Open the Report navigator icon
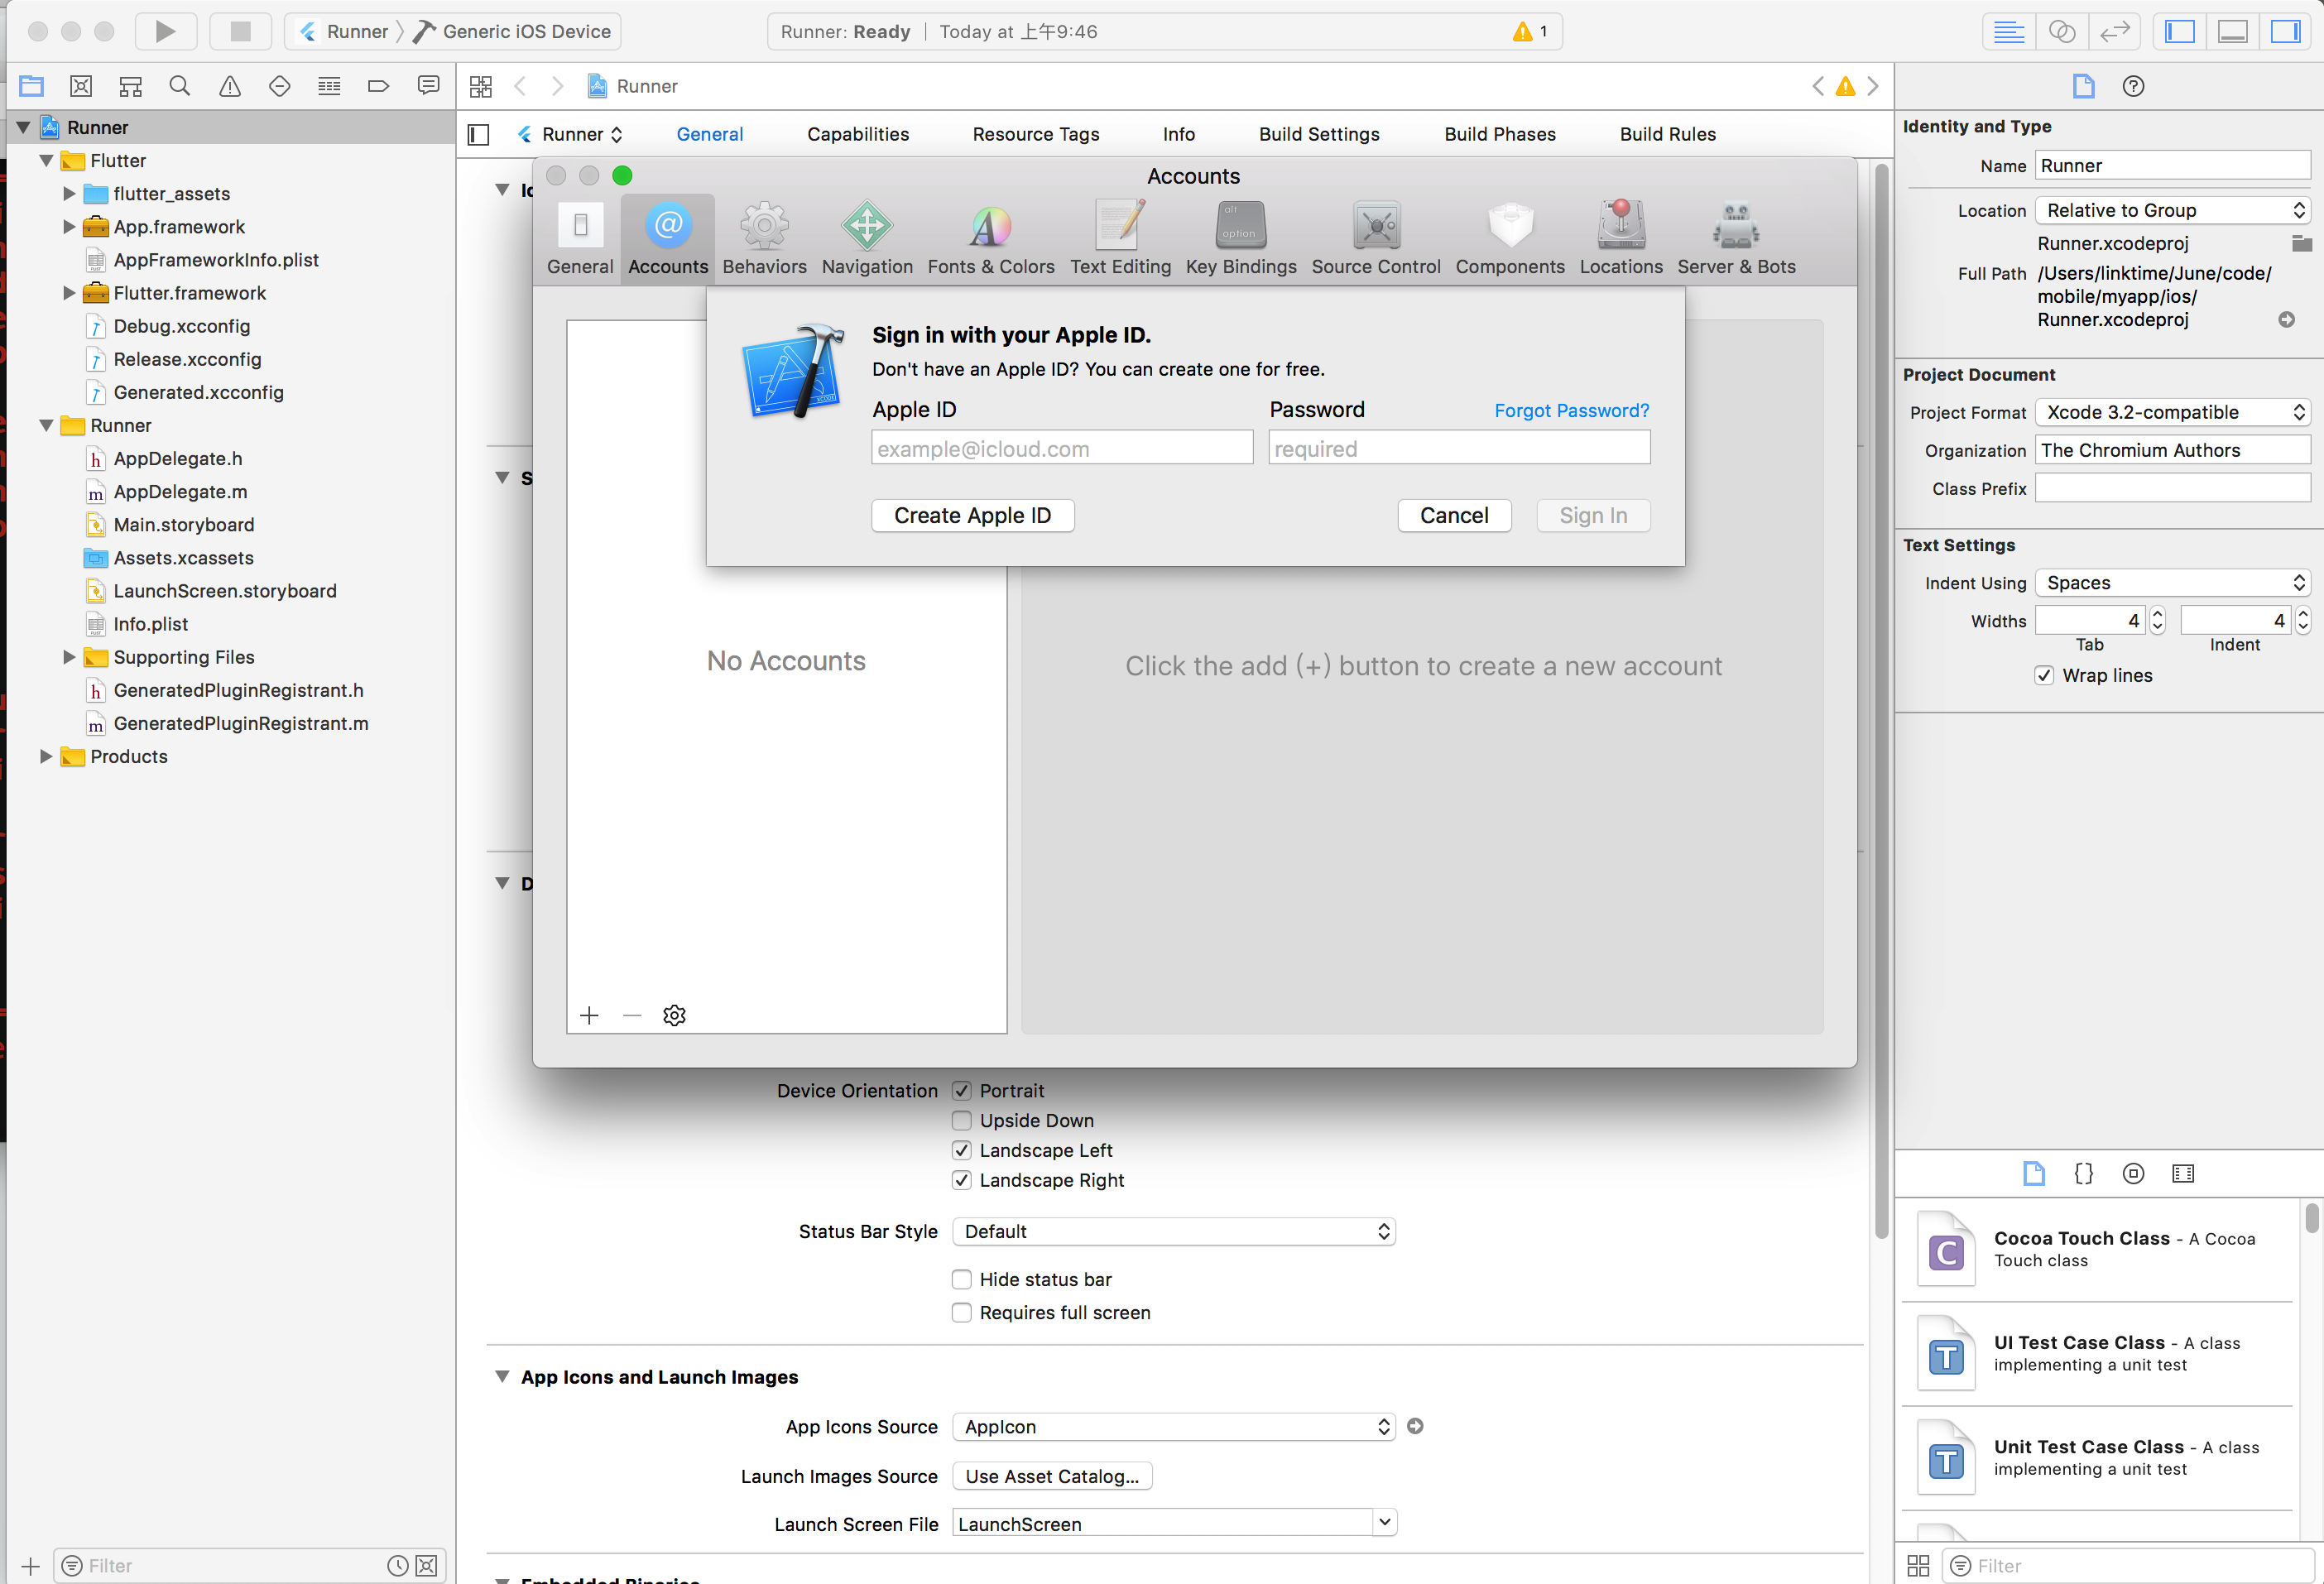The width and height of the screenshot is (2324, 1584). pos(428,86)
